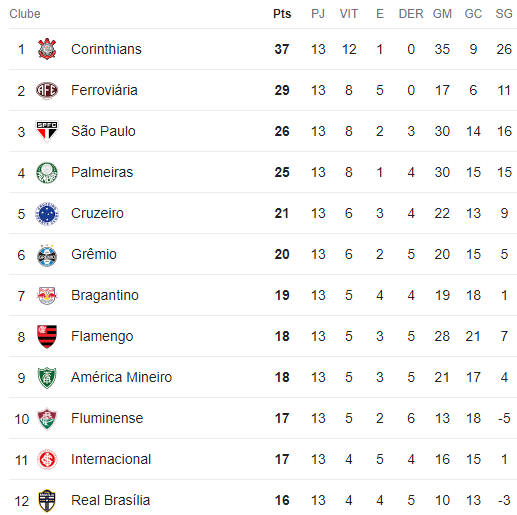Screen dimensions: 517x515
Task: Select the Pts column header
Action: 282,14
